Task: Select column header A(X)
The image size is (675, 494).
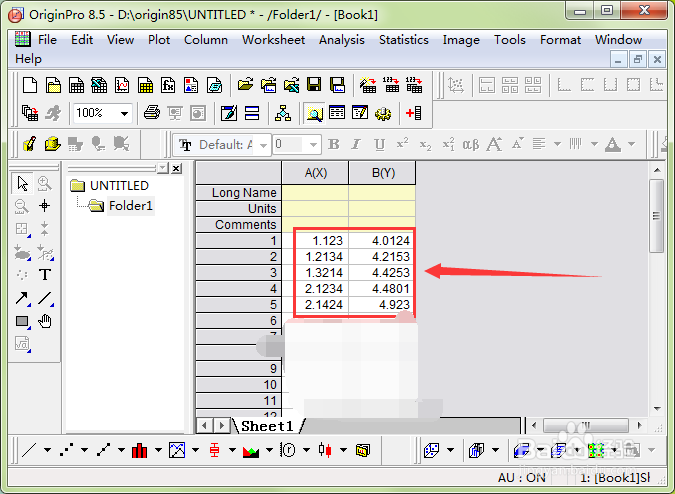Action: [x=315, y=173]
